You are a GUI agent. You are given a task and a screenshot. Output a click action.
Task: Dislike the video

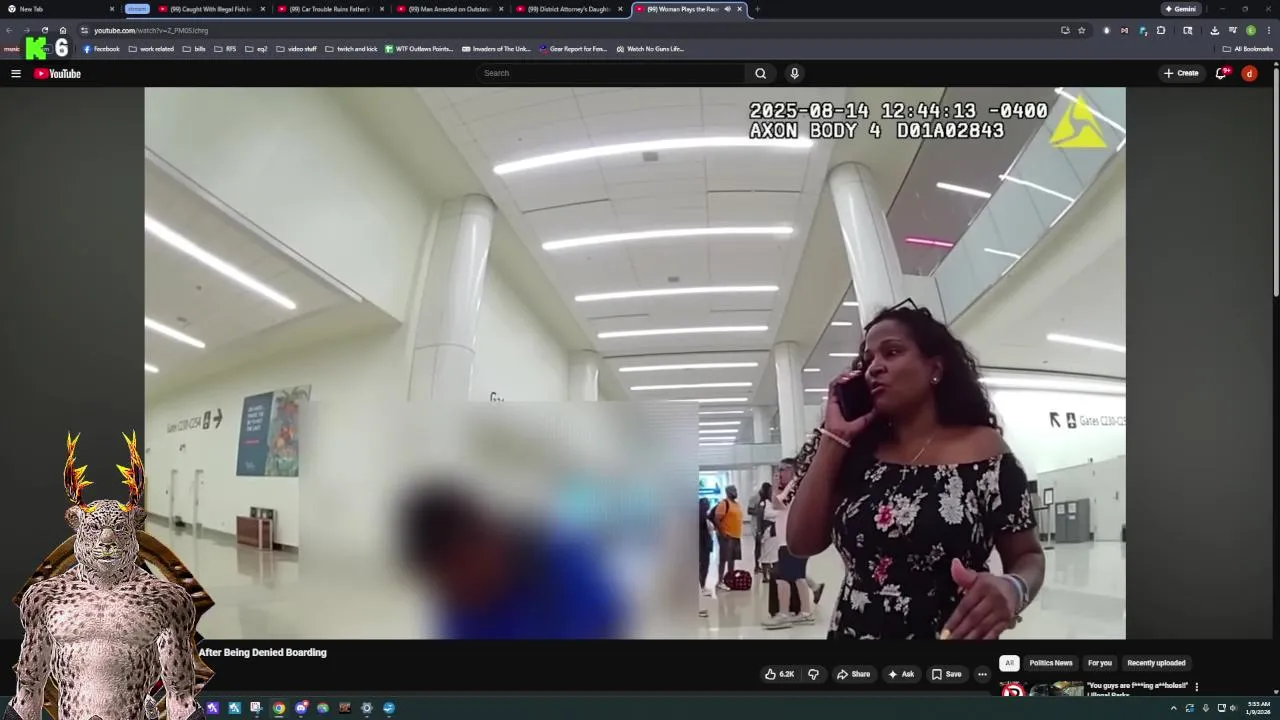(x=813, y=674)
